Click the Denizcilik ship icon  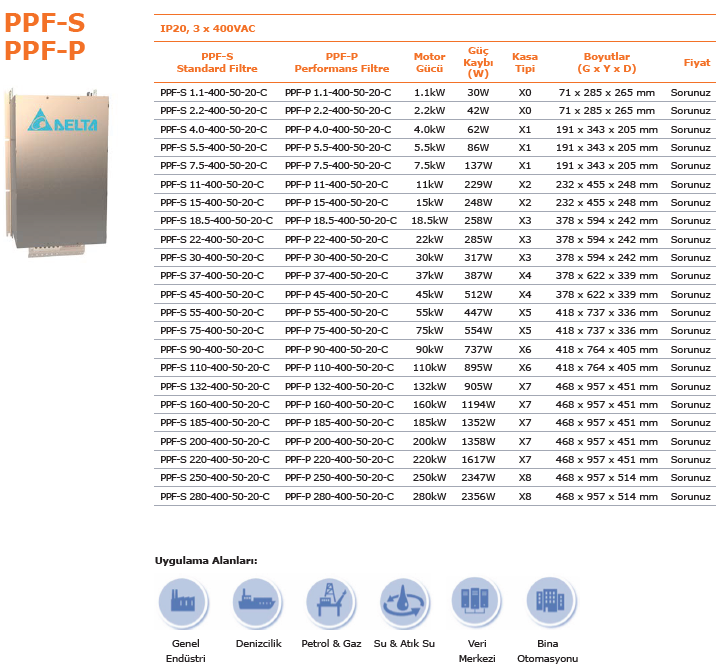pos(257,602)
